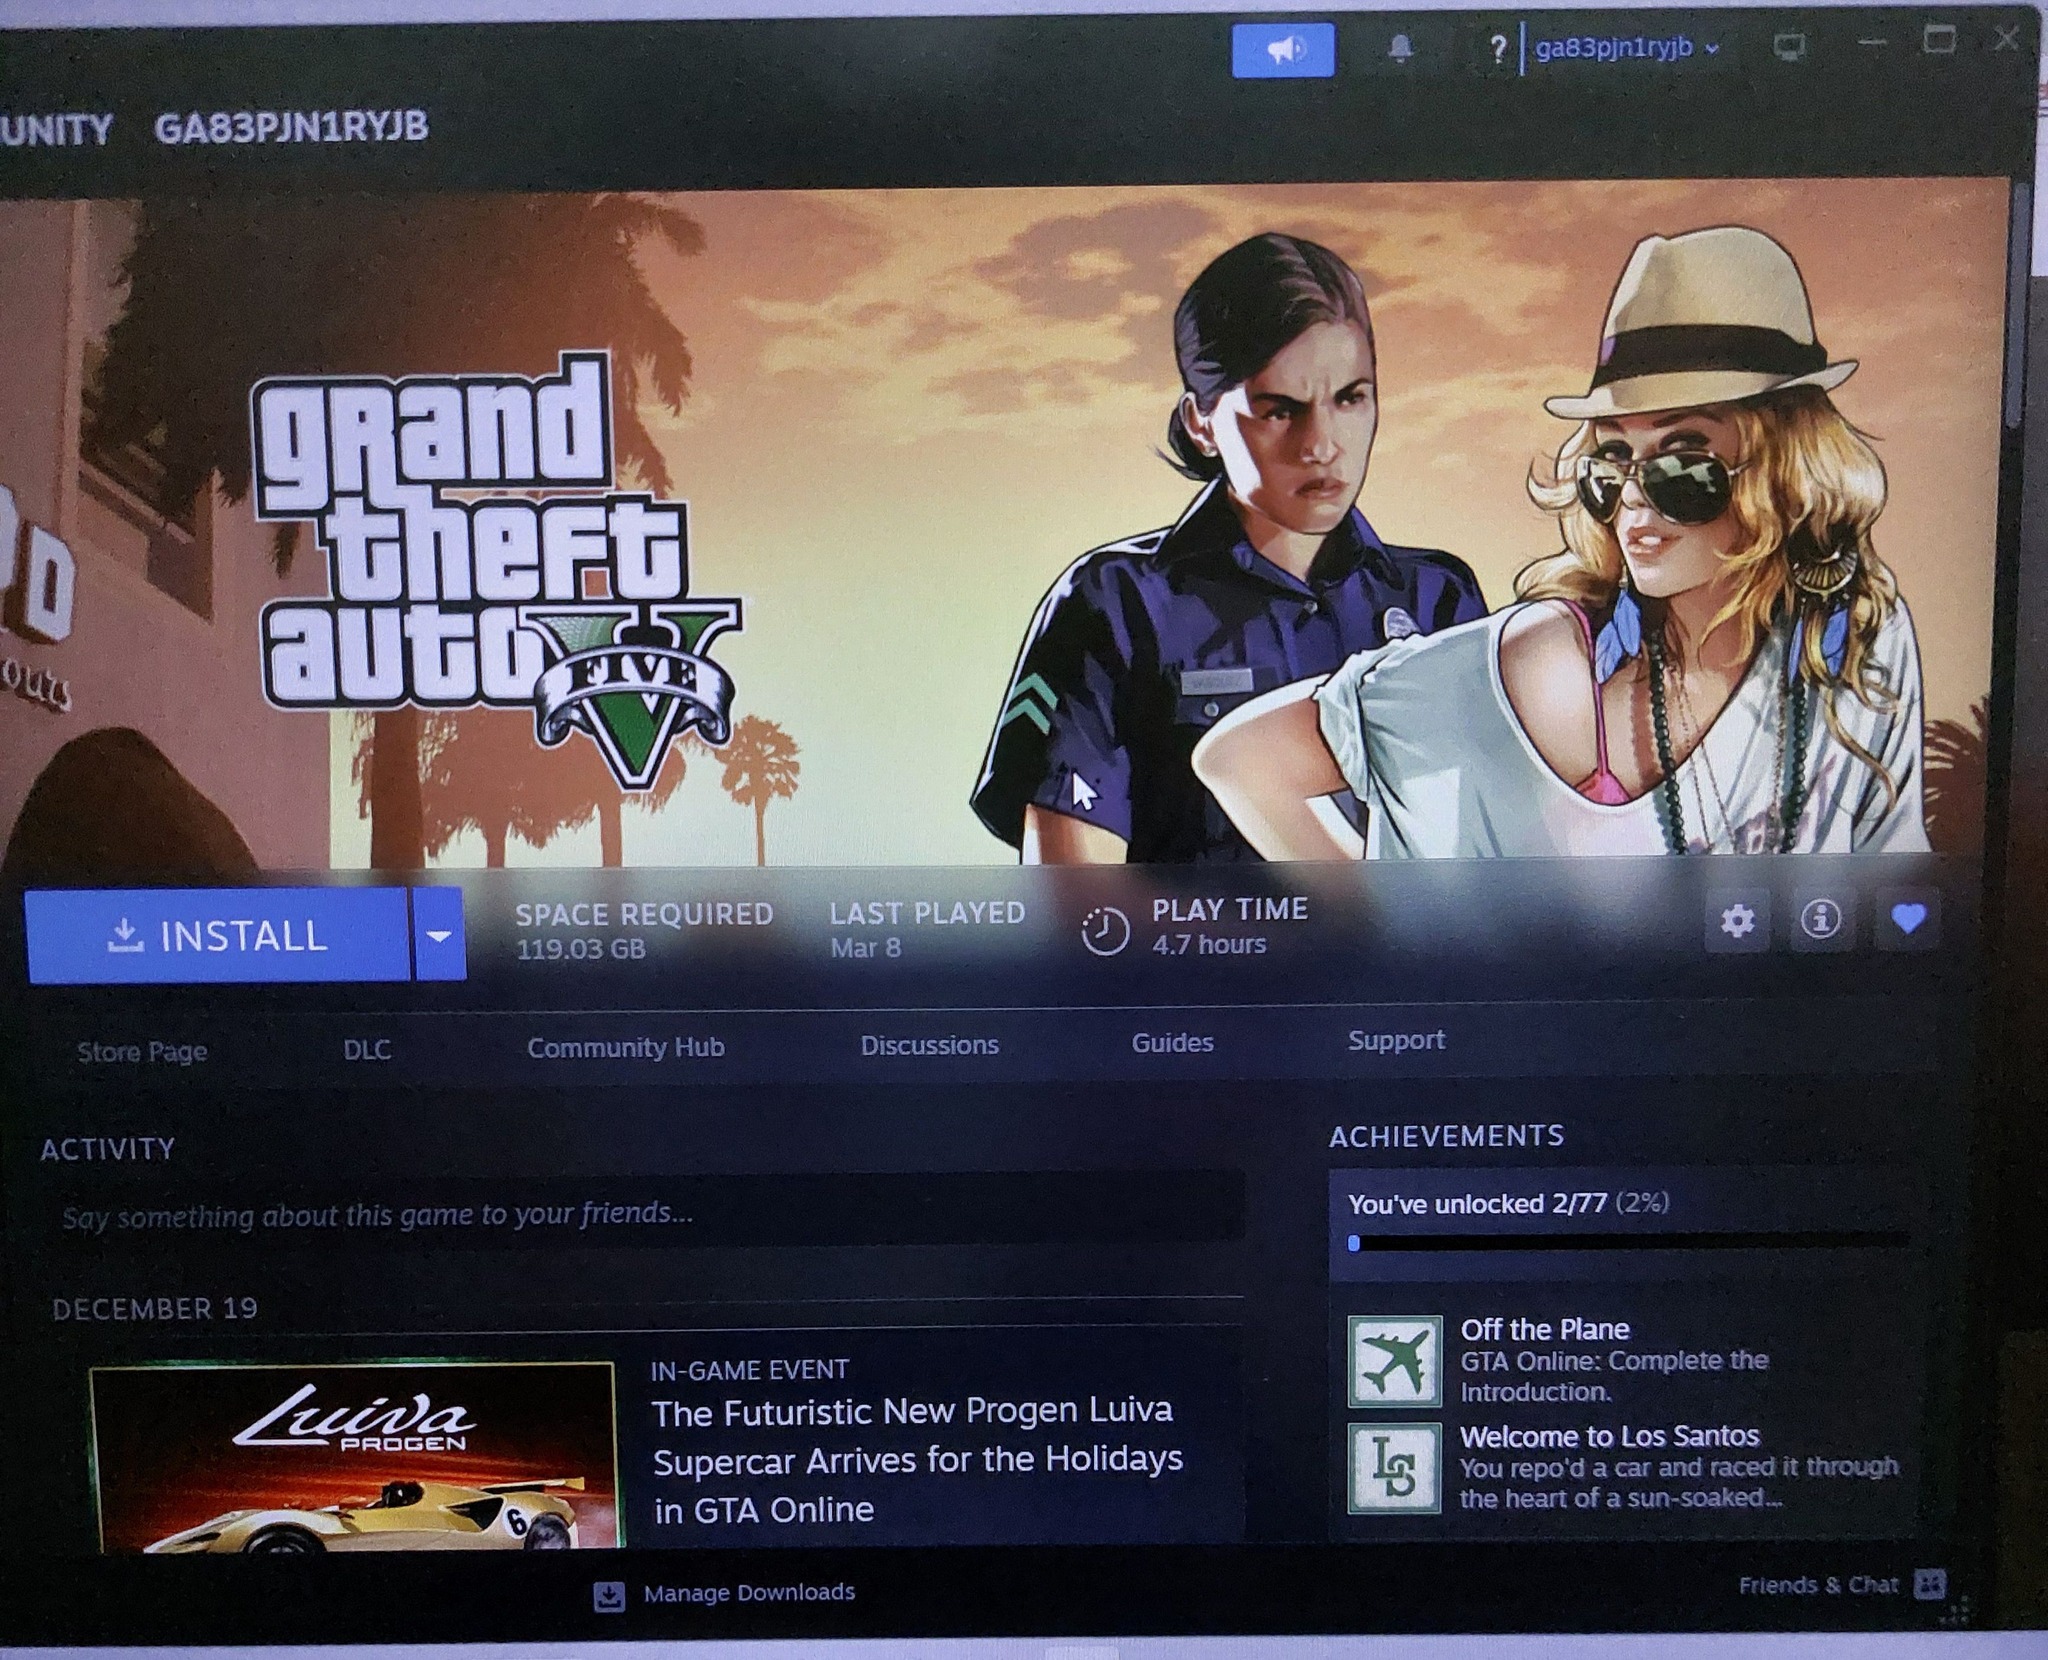Select the Welcome to Los Santos achievement icon
Viewport: 2048px width, 1660px height.
tap(1394, 1468)
